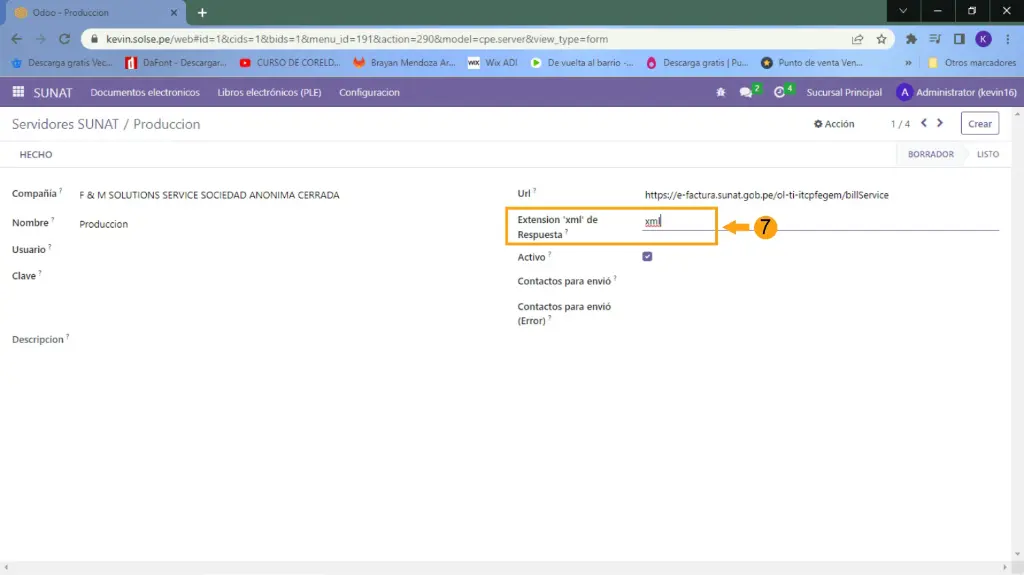Click the browser forward arrow
Viewport: 1024px width, 575px height.
coord(40,39)
